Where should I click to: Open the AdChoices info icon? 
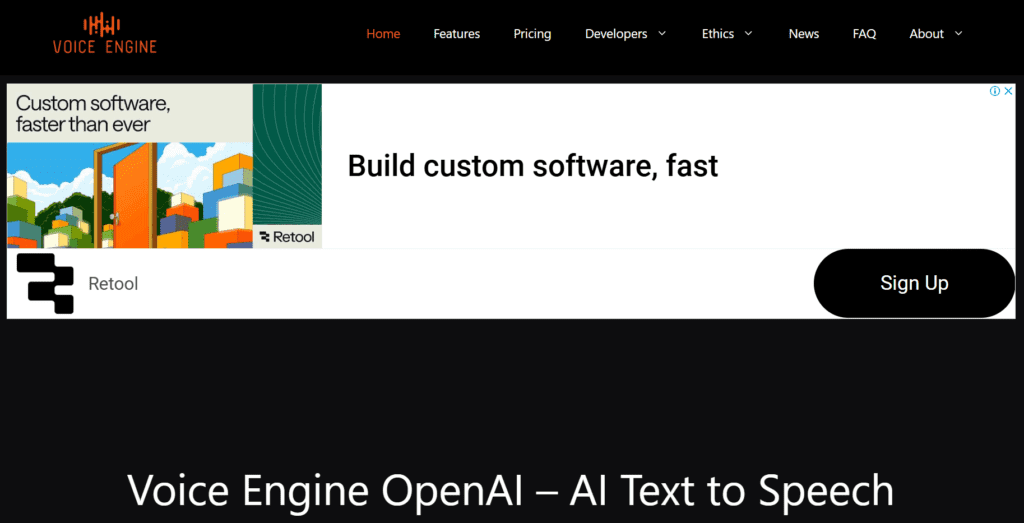pyautogui.click(x=995, y=91)
